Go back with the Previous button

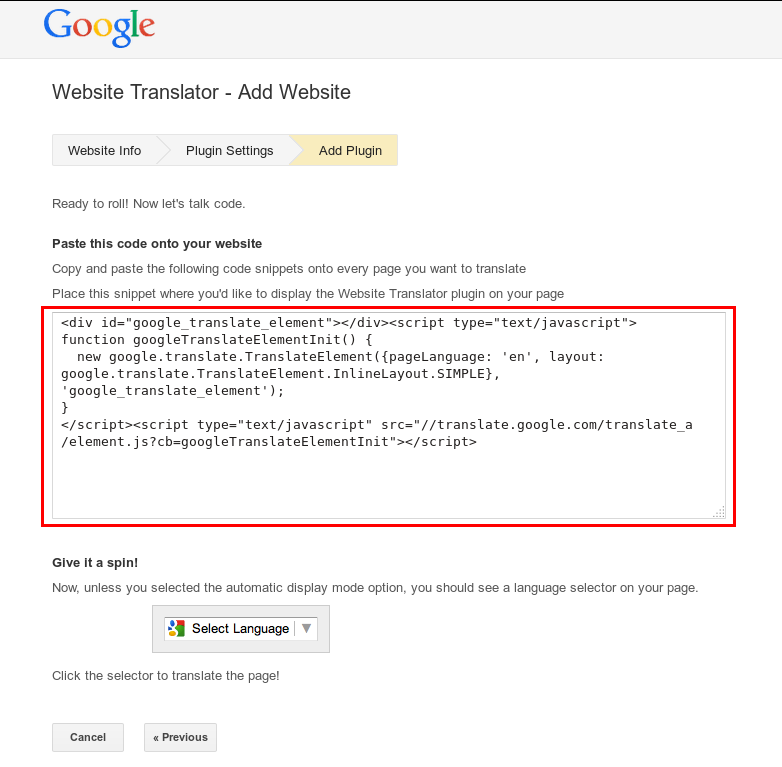click(x=181, y=737)
